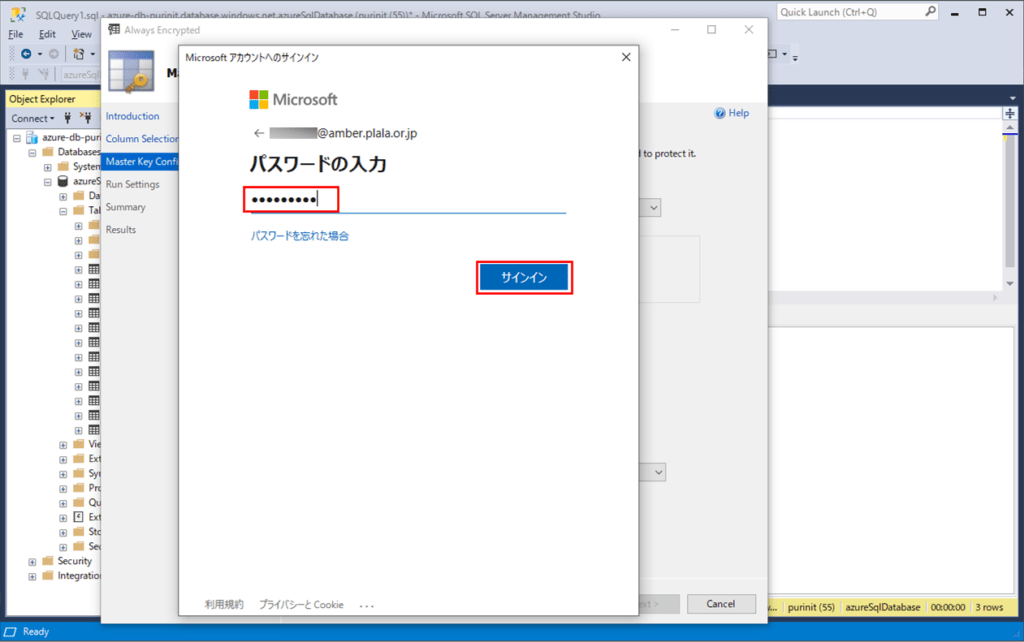
Task: Open the View menu in SSMS
Action: pos(81,34)
